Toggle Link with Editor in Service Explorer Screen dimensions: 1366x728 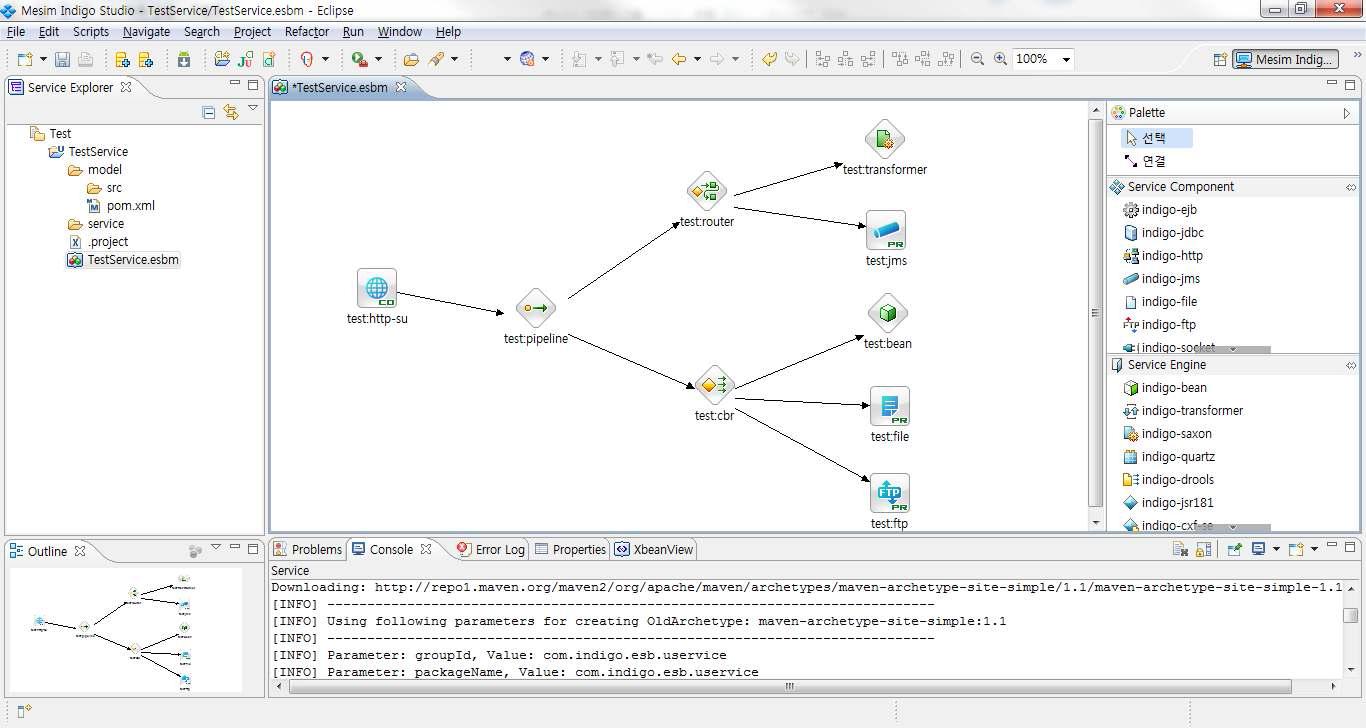(x=231, y=112)
